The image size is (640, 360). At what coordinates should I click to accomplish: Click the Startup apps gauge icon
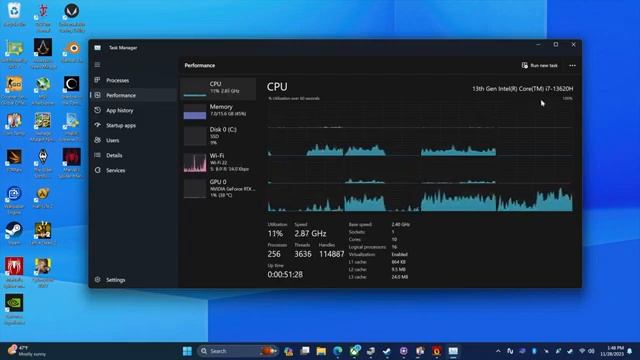(x=98, y=125)
